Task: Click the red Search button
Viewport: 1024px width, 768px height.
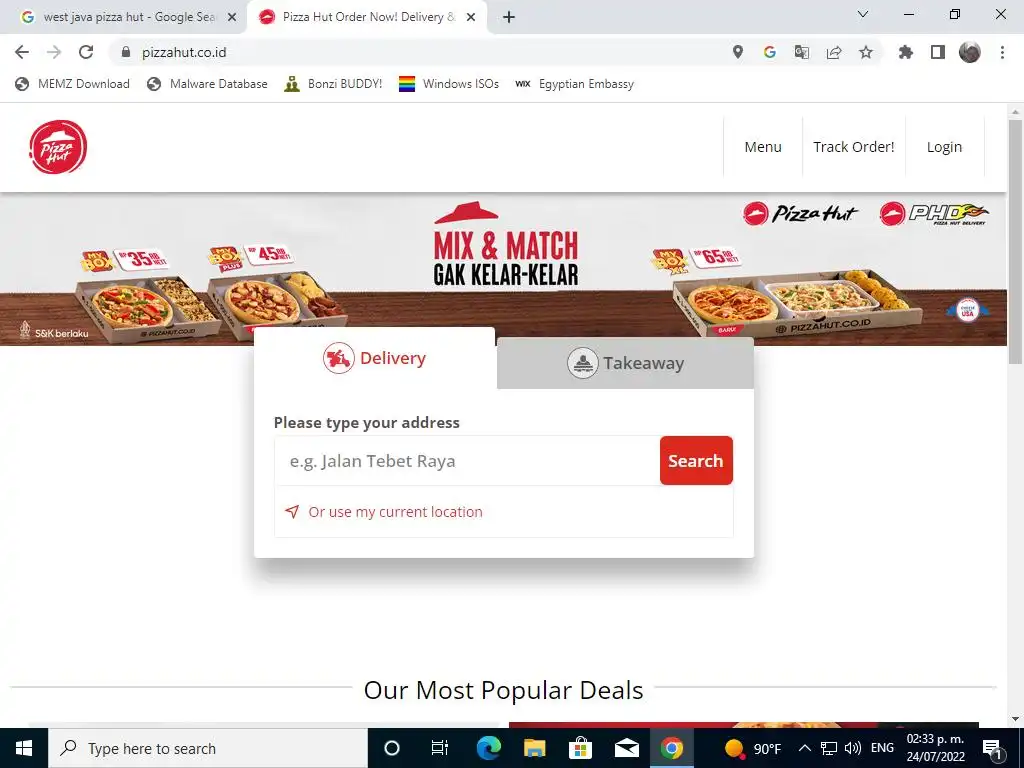Action: point(696,460)
